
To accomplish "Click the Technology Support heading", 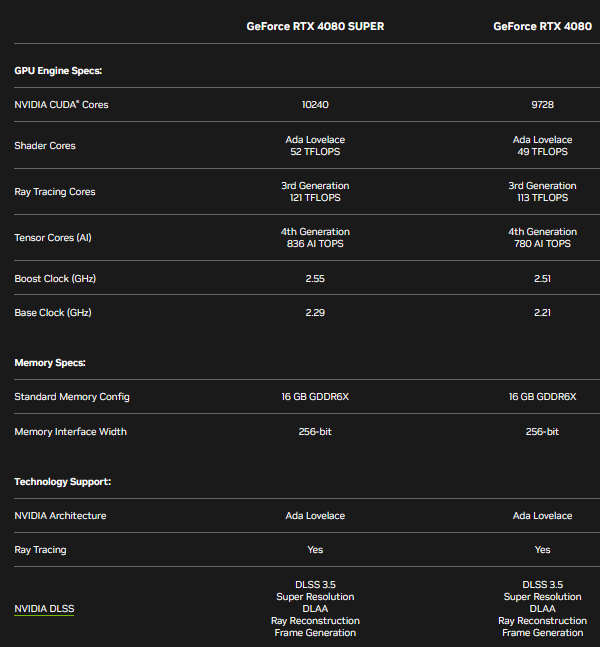I will click(x=63, y=482).
